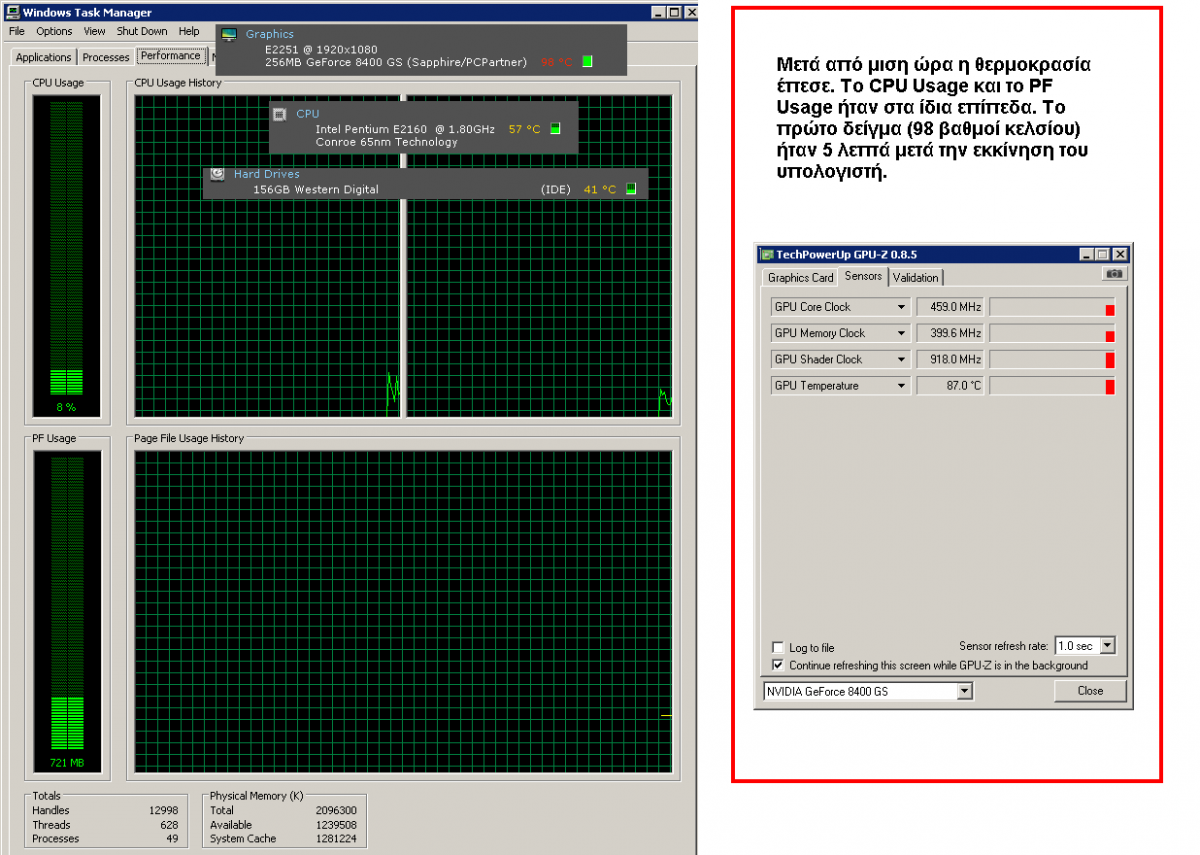Click the green indicator next to 98 °C
1200x855 pixels.
tap(587, 62)
